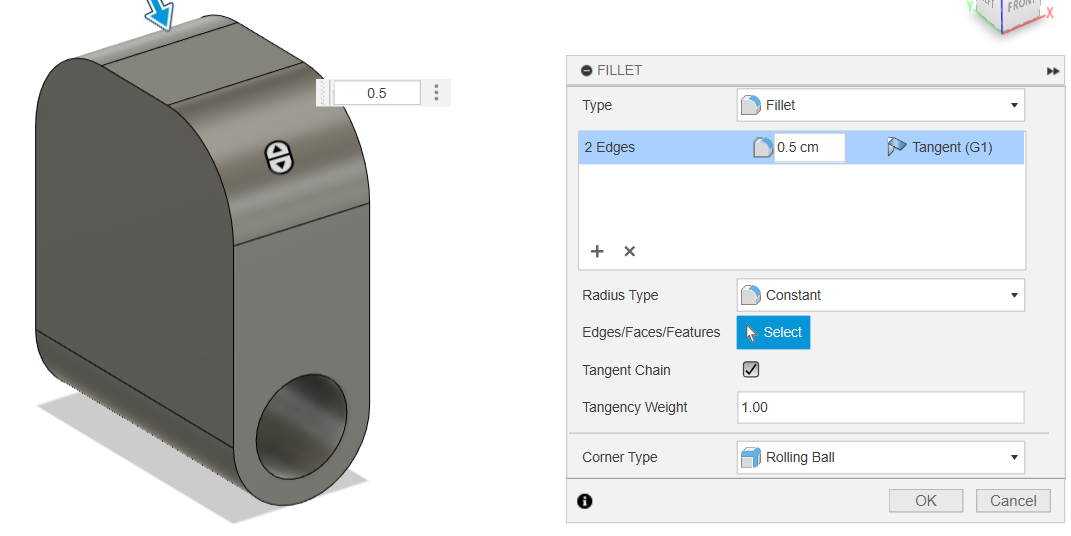The width and height of the screenshot is (1071, 536).
Task: Click OK to confirm the fillet
Action: pyautogui.click(x=926, y=500)
